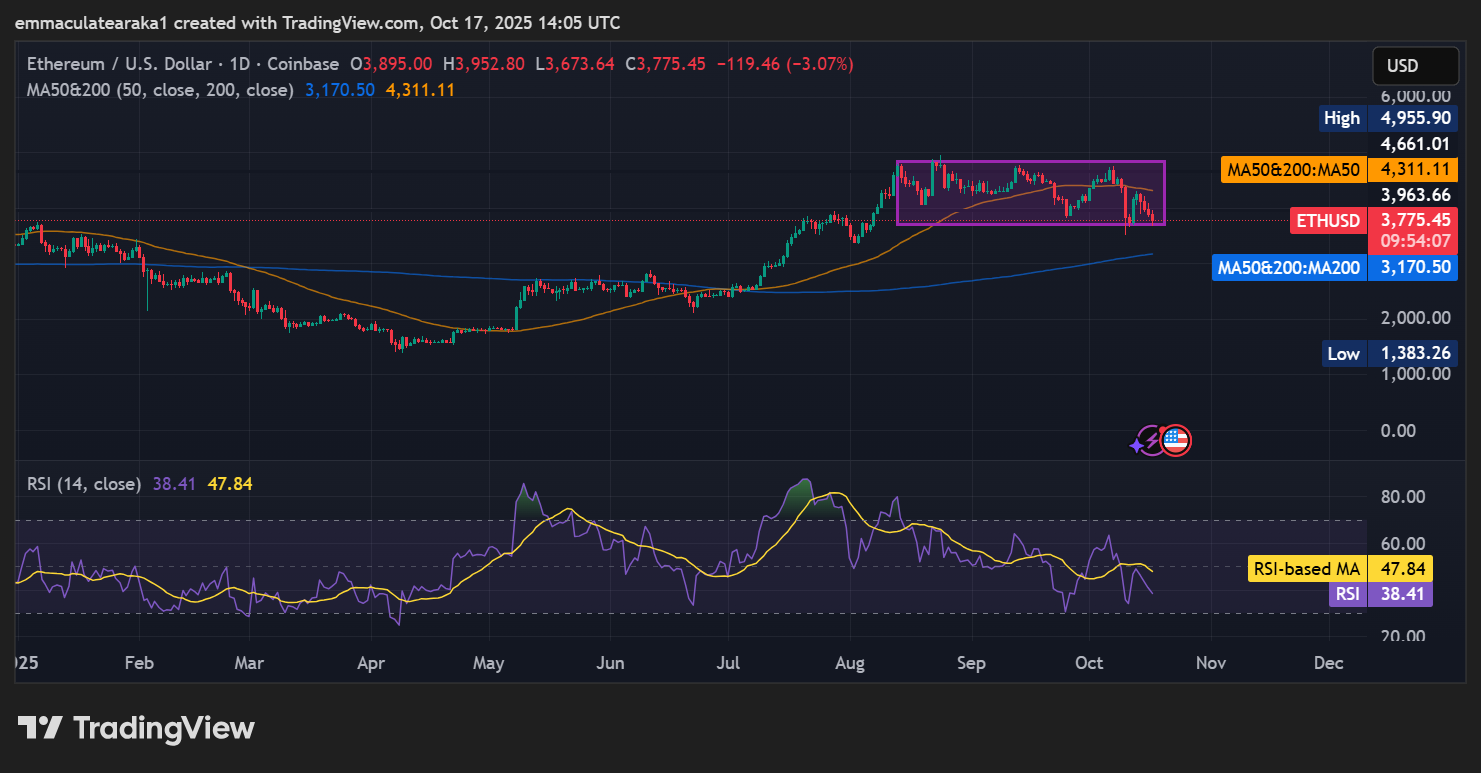Click the Low 1,383.26 price marker

1388,353
